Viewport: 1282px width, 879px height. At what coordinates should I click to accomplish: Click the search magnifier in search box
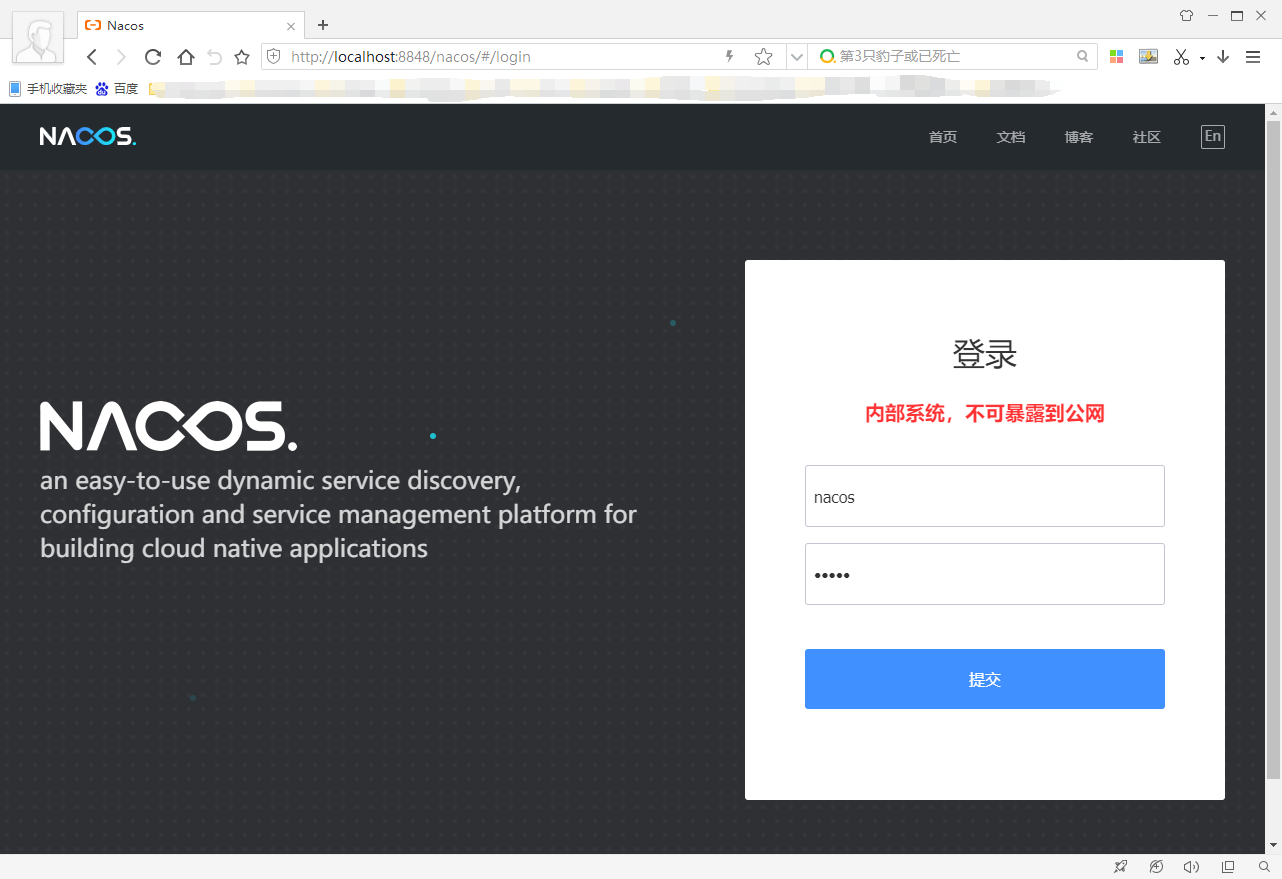[1082, 57]
